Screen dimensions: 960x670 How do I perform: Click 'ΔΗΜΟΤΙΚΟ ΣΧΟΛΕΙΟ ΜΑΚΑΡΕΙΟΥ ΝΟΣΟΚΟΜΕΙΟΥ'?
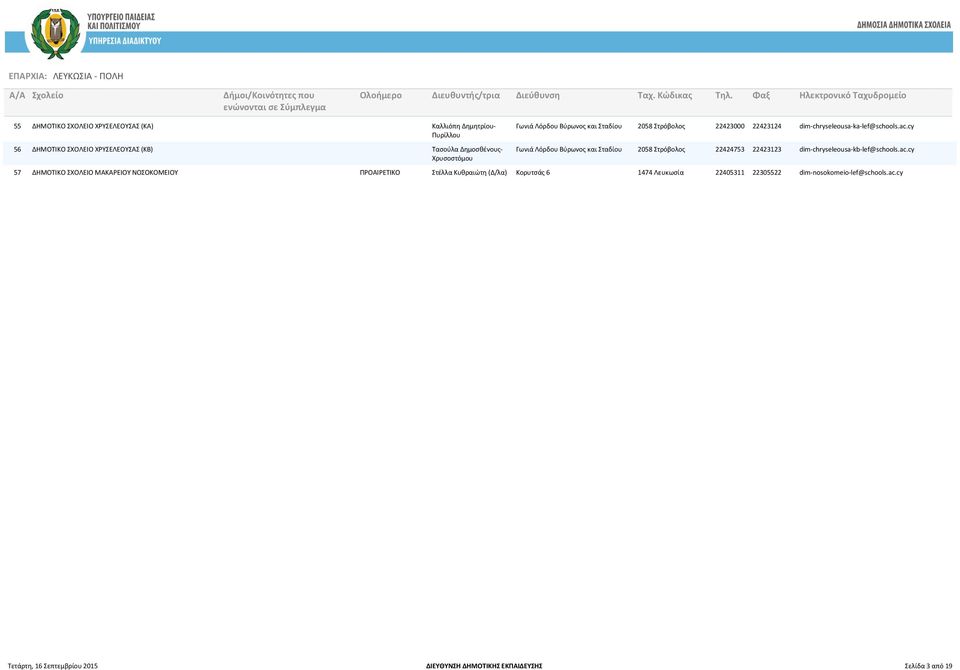(105, 173)
